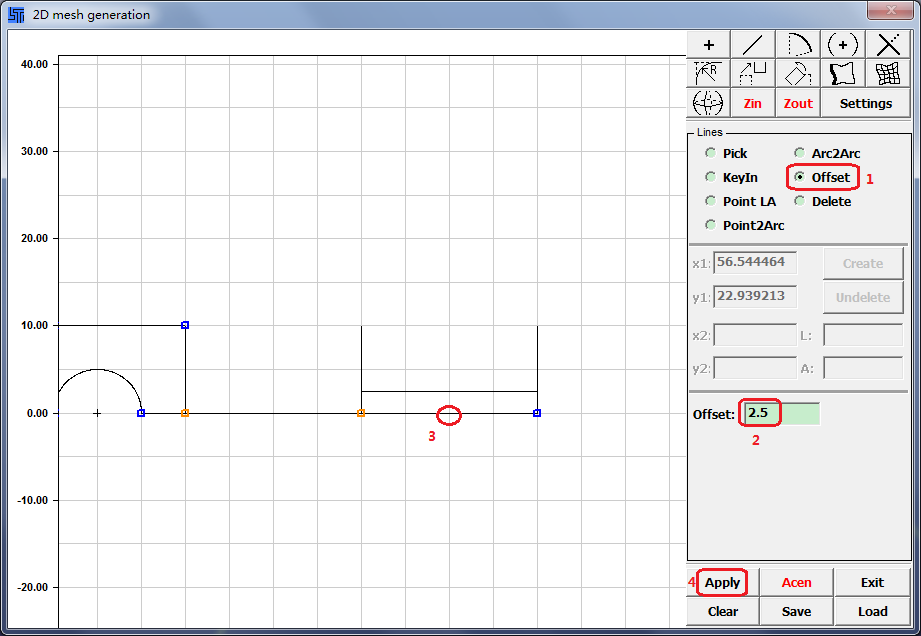This screenshot has width=921, height=636.
Task: Click the red Acen button
Action: 796,583
